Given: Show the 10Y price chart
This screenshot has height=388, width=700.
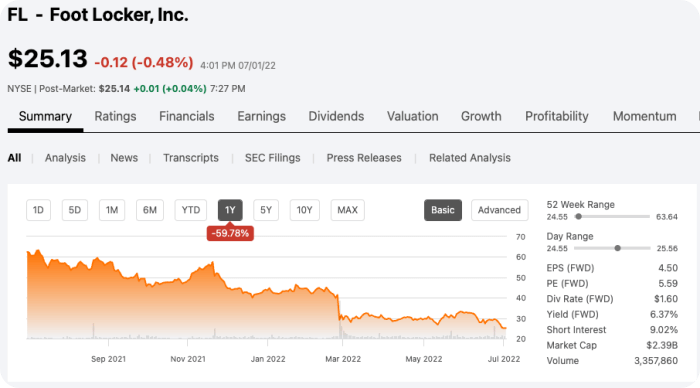Looking at the screenshot, I should coord(304,210).
